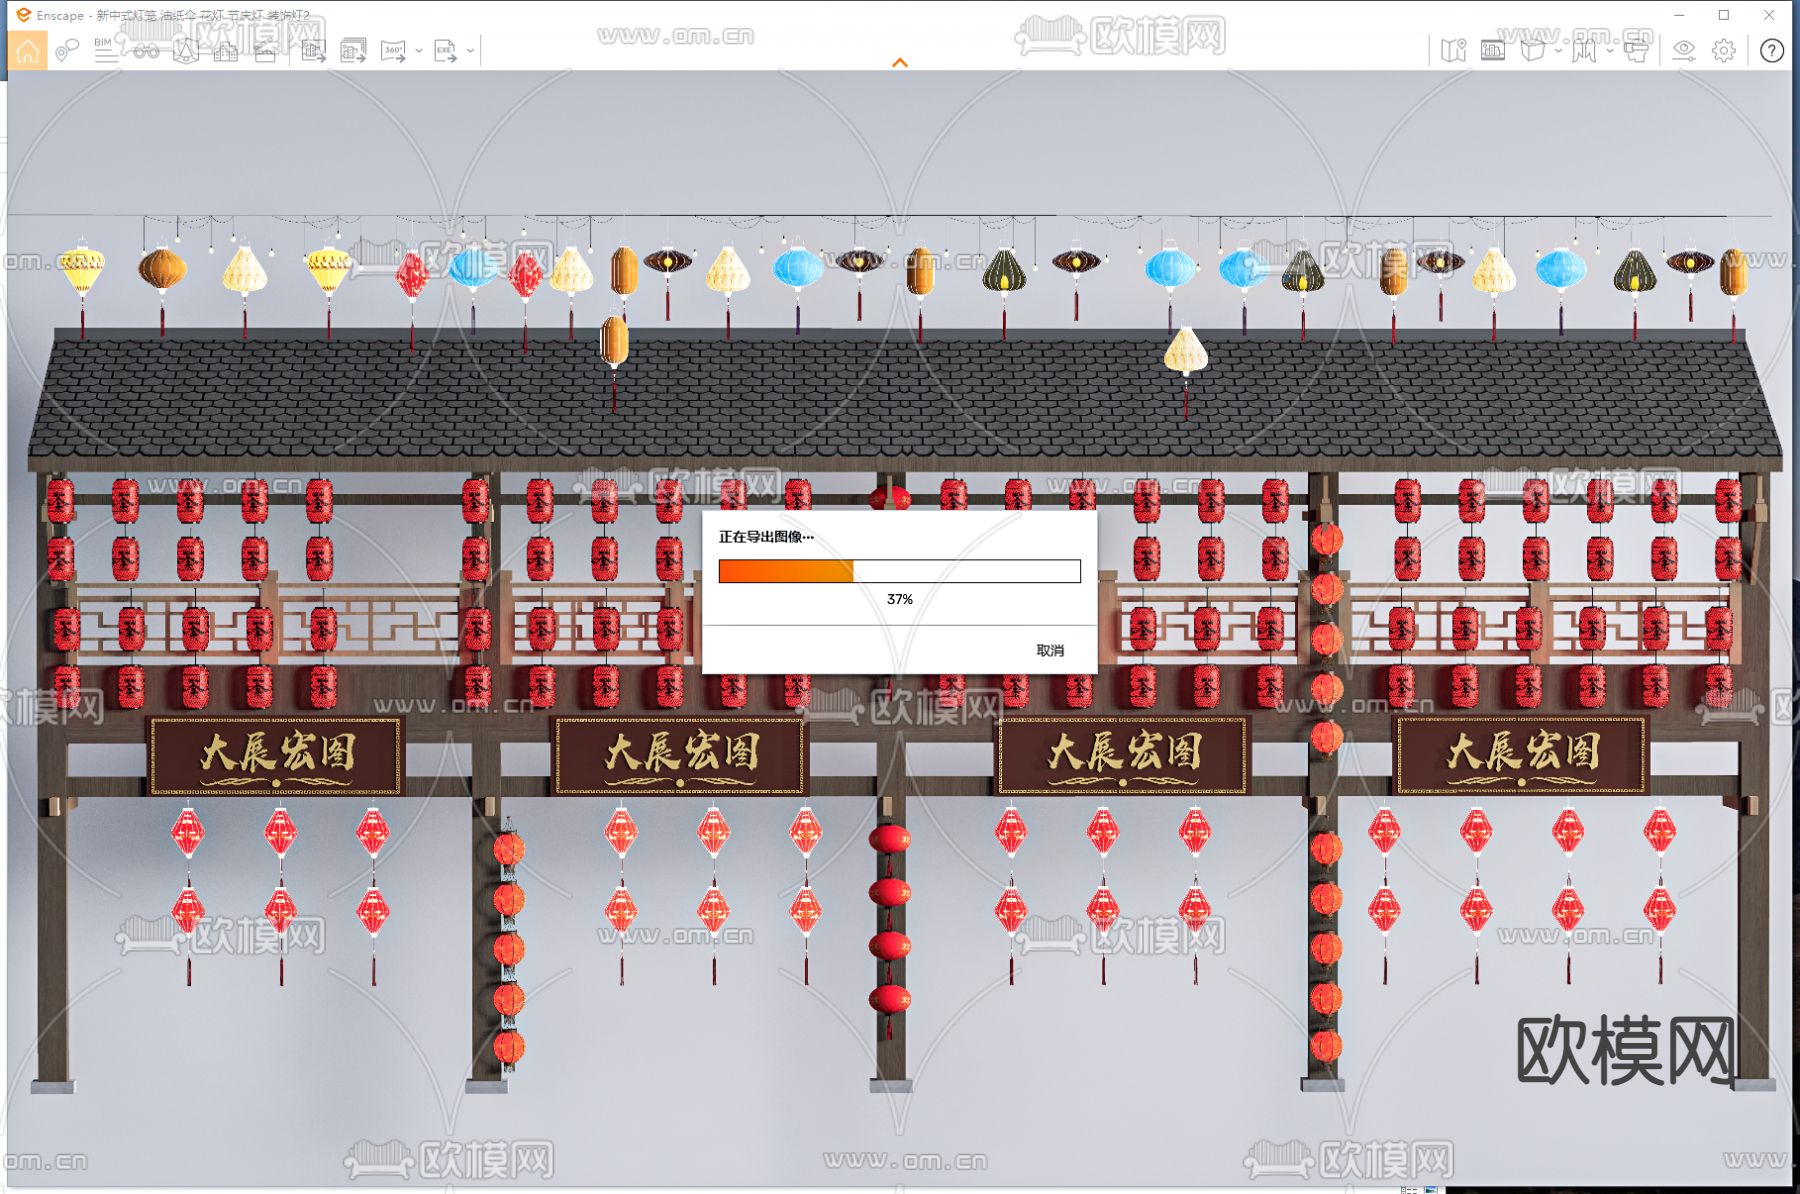
Task: Open the help question mark icon
Action: [x=1772, y=51]
